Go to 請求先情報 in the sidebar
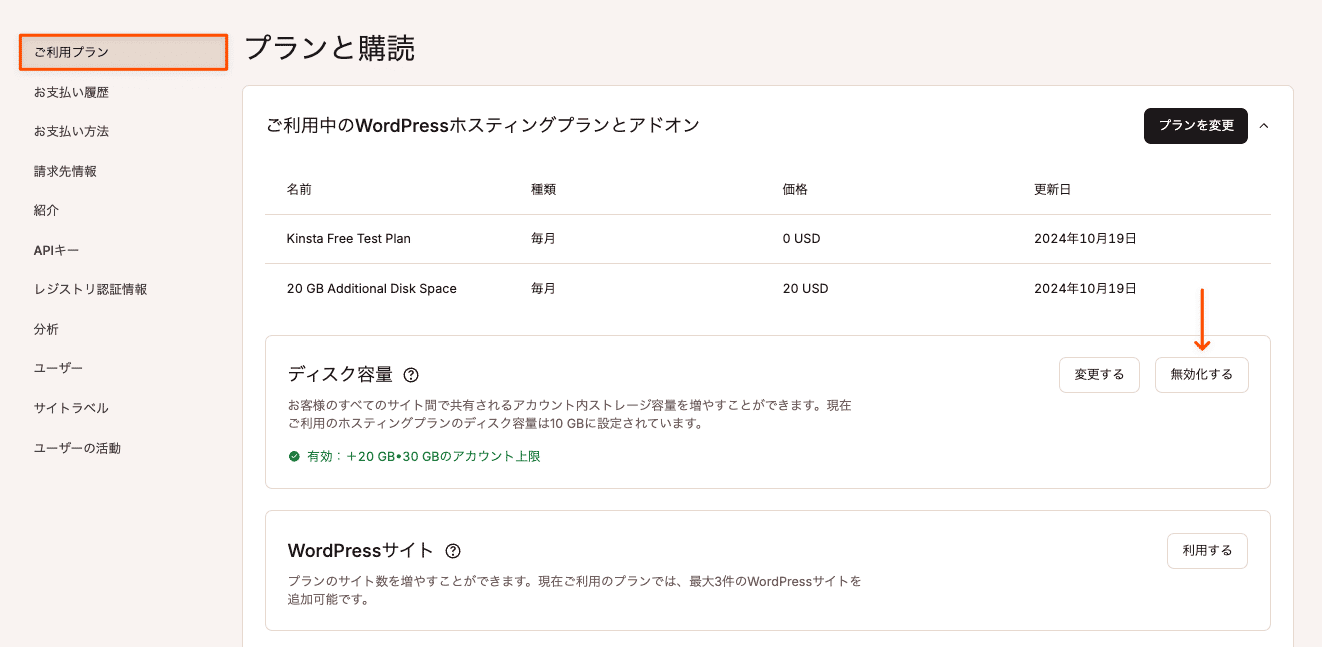 point(65,171)
